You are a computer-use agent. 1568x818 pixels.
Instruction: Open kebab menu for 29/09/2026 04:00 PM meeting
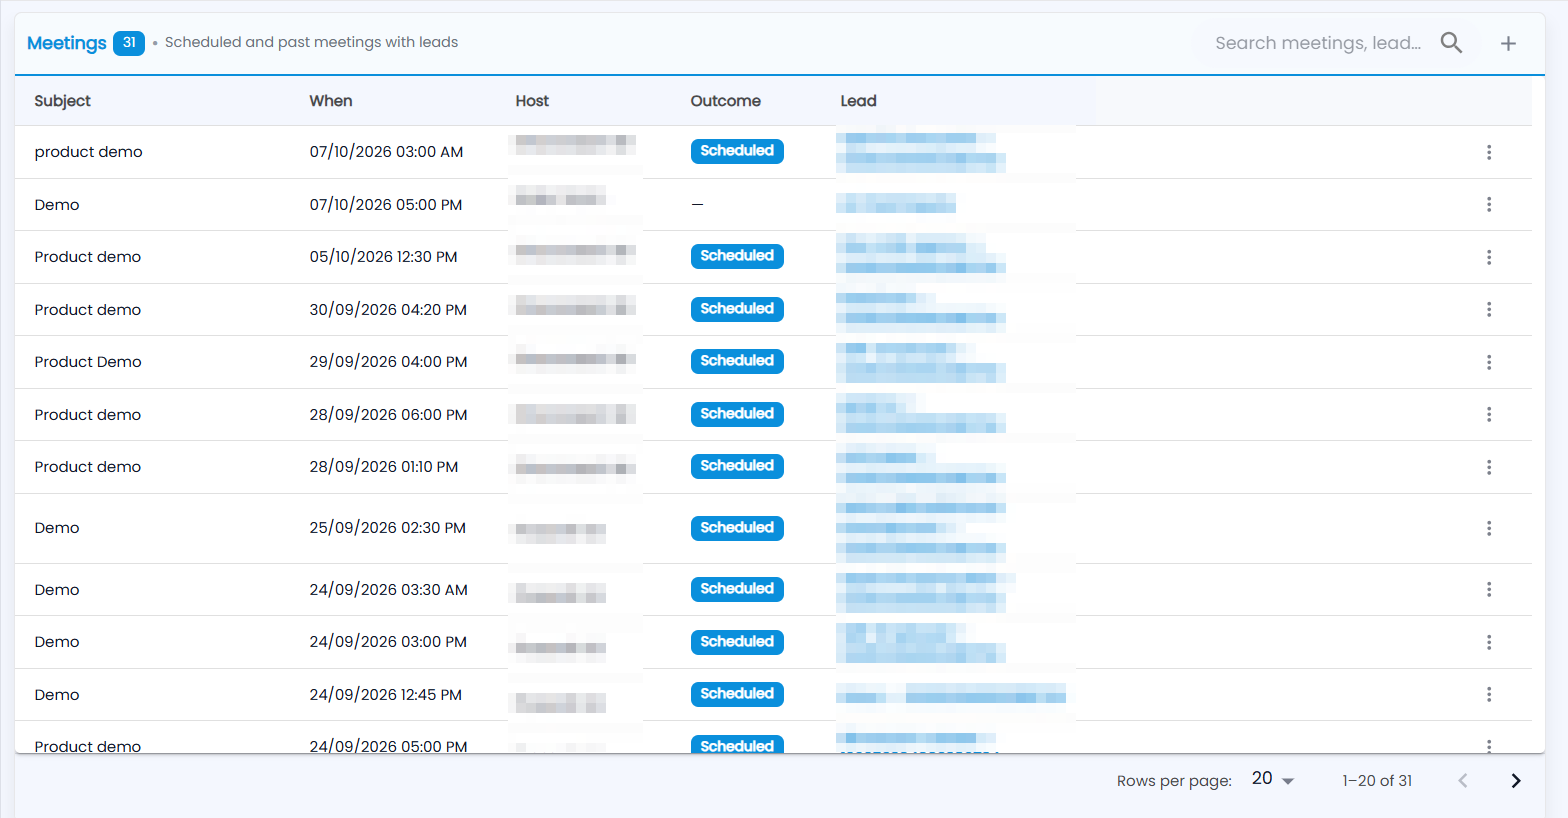pos(1489,362)
